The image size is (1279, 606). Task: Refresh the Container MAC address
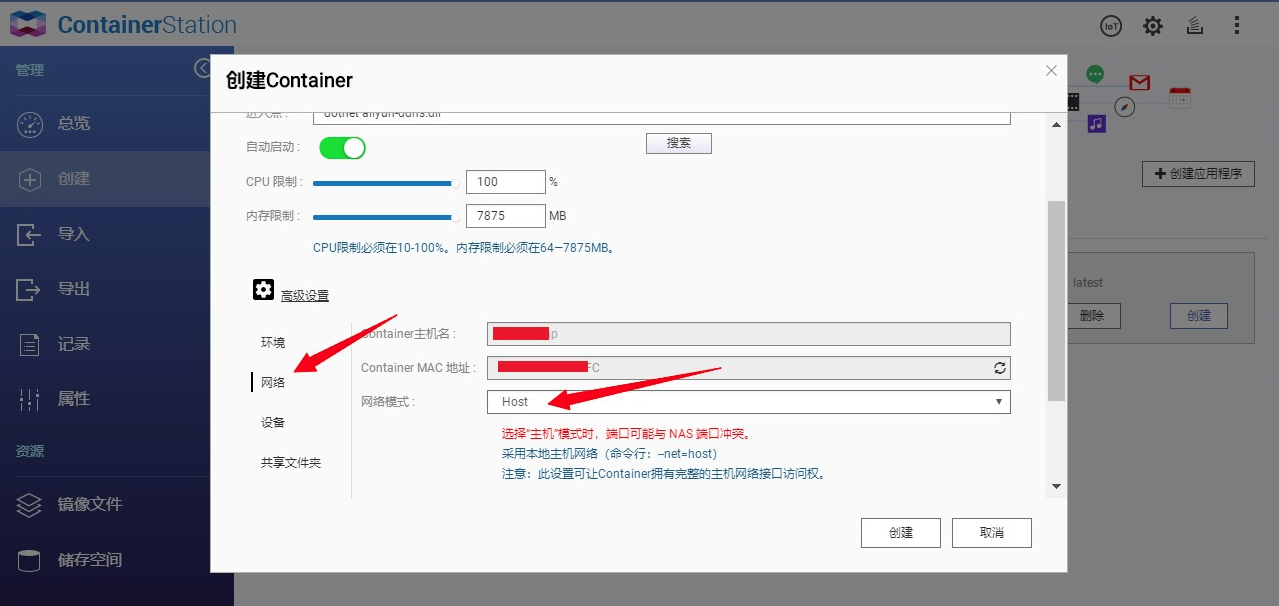click(x=999, y=368)
